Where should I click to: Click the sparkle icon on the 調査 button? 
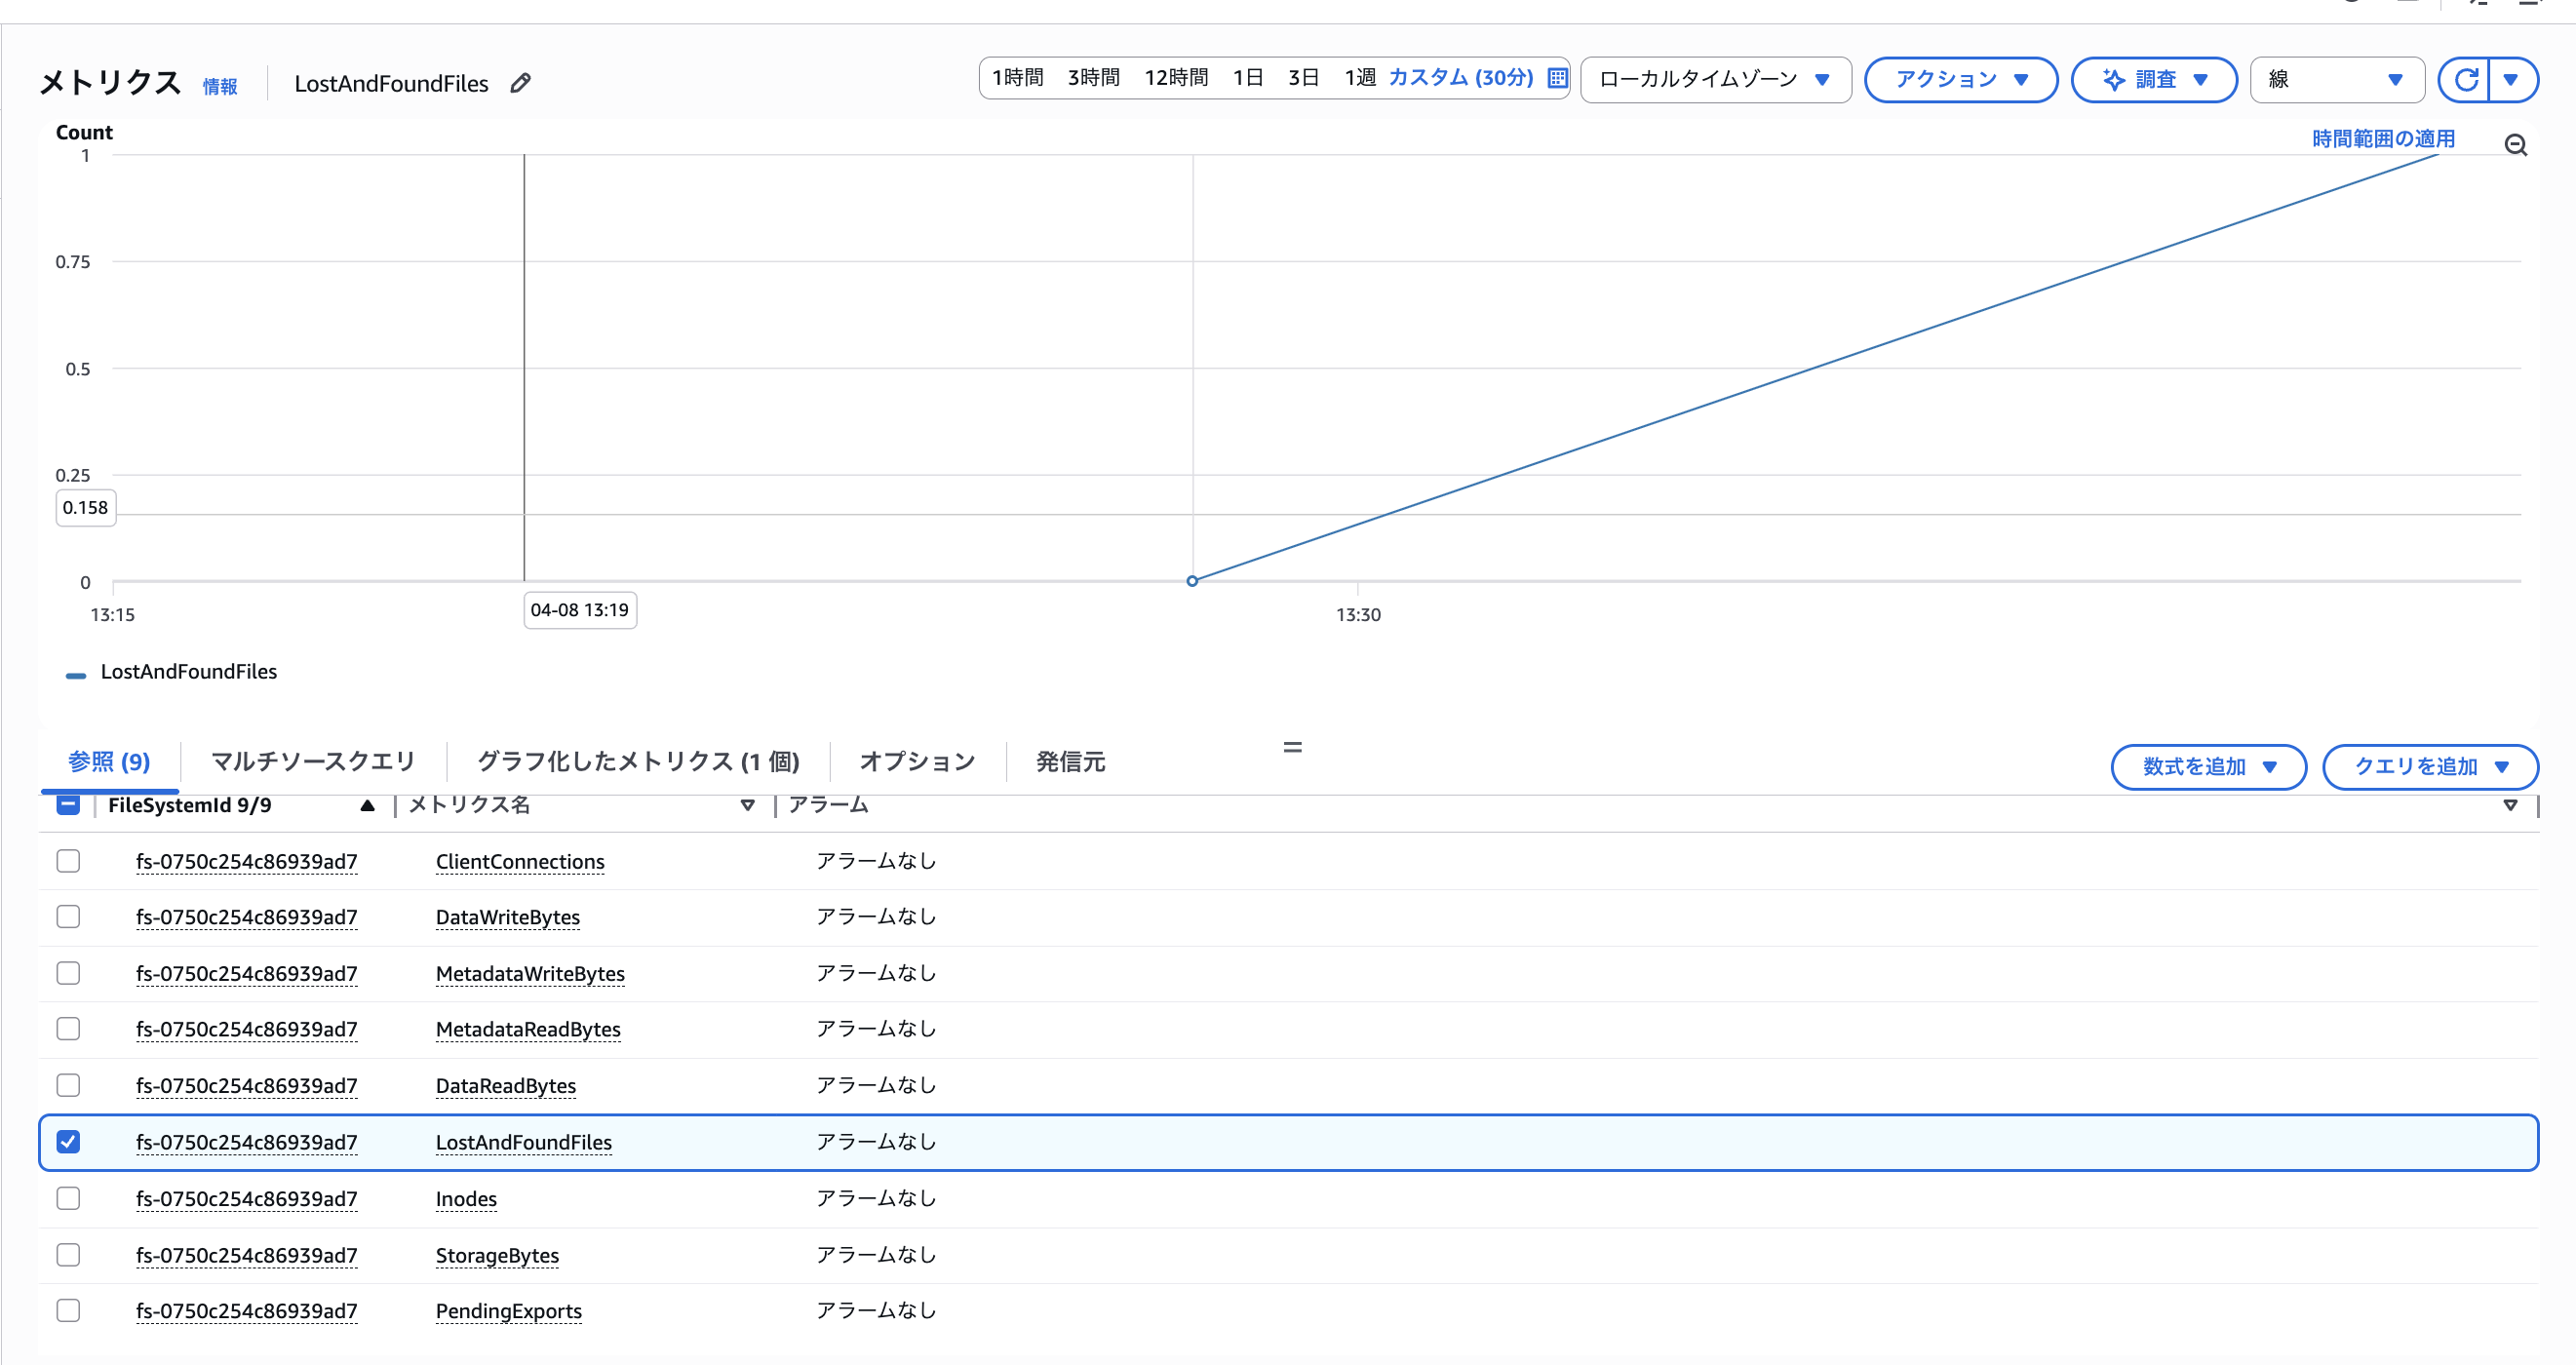pyautogui.click(x=2114, y=79)
